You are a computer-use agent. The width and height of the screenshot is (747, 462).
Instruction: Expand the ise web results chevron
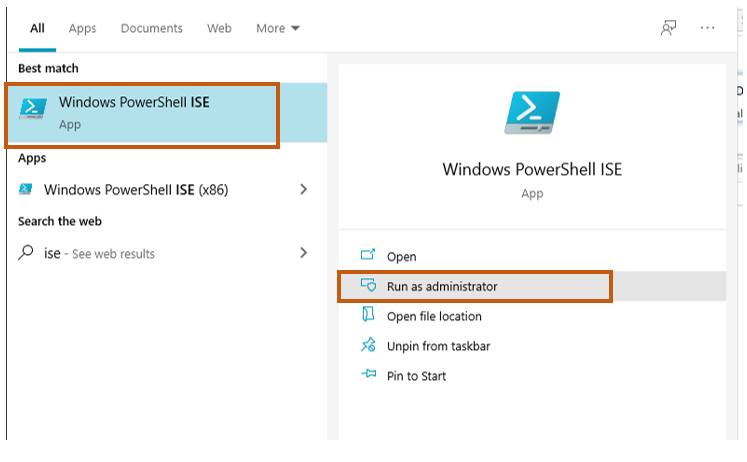tap(303, 252)
